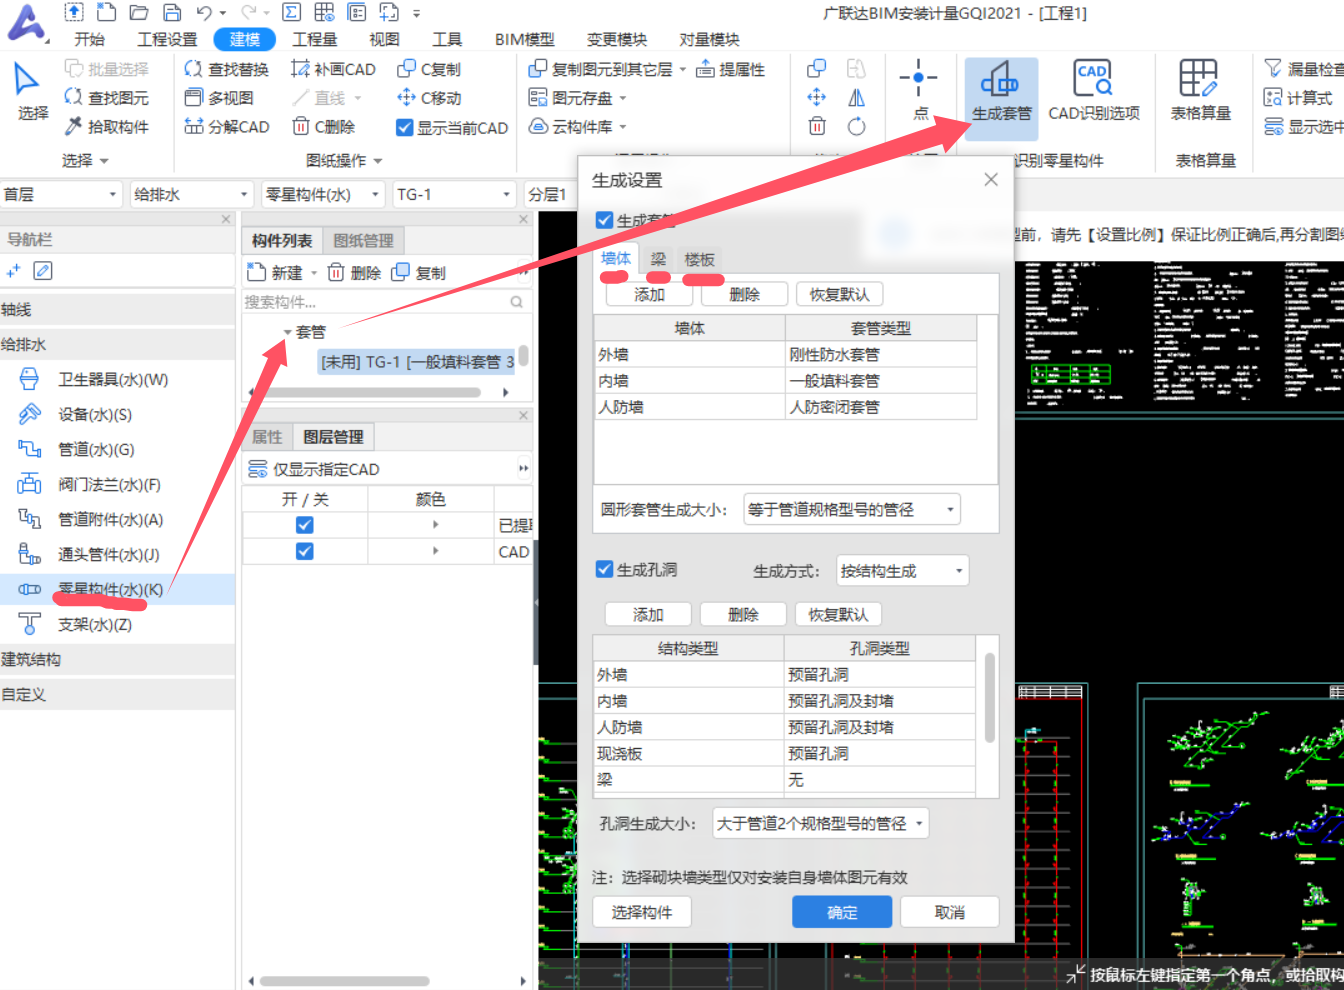
Task: Click 取消 button in dialog
Action: coord(950,912)
